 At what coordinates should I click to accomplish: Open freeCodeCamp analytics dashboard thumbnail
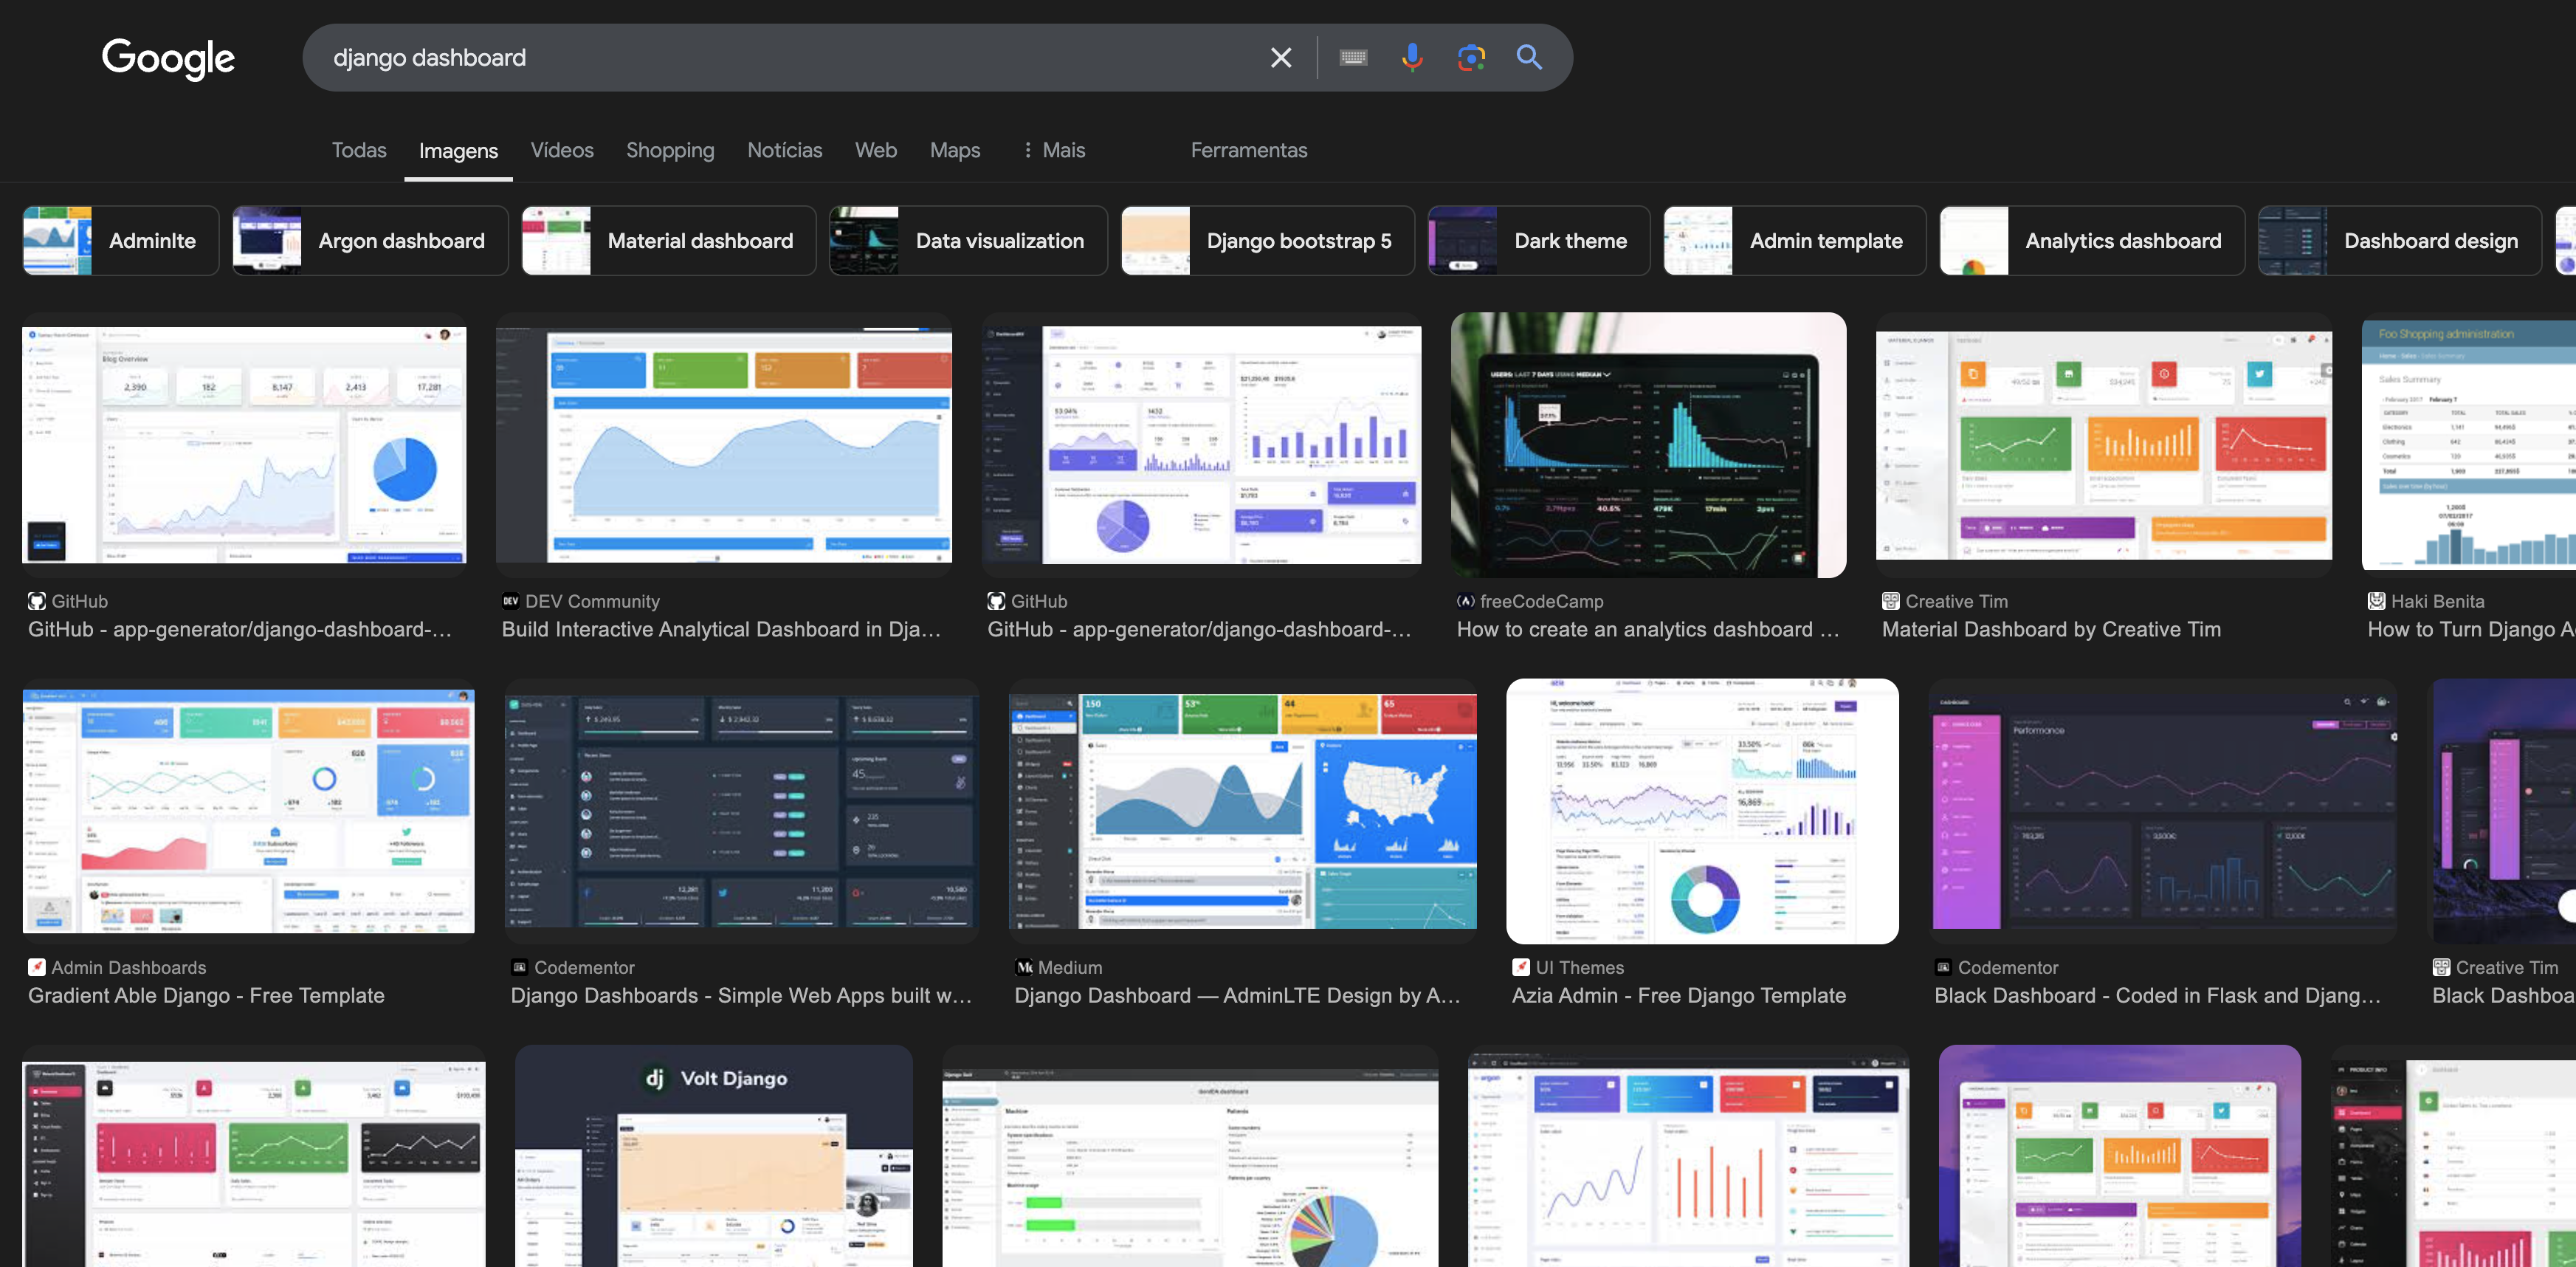1649,445
